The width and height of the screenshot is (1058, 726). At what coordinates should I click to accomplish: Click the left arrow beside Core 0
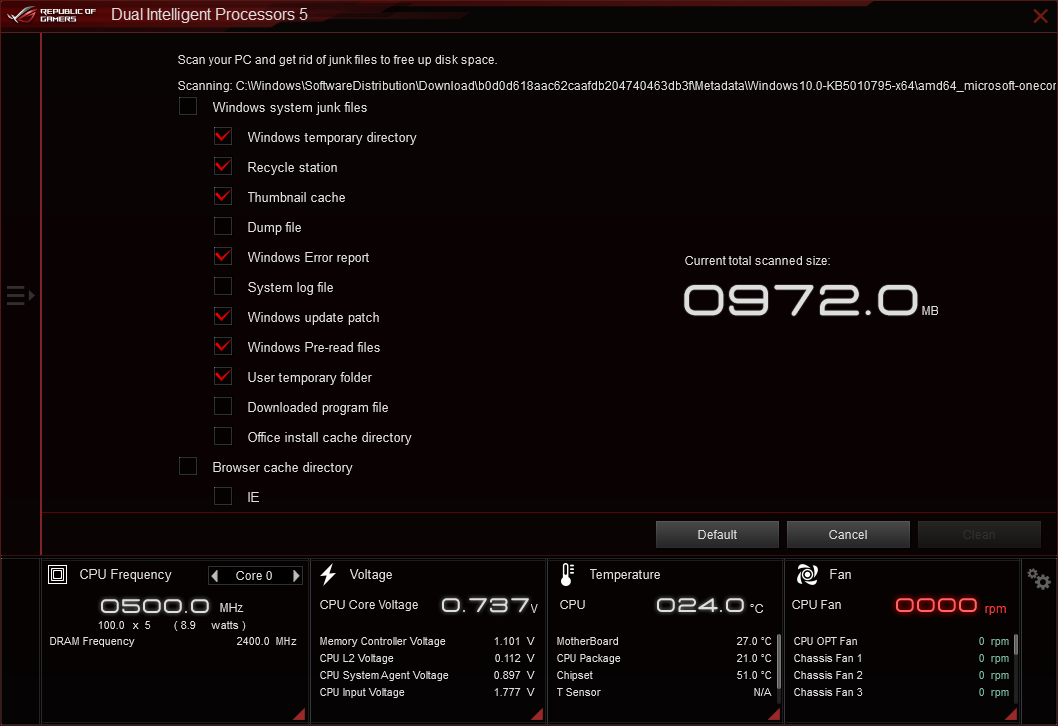215,575
